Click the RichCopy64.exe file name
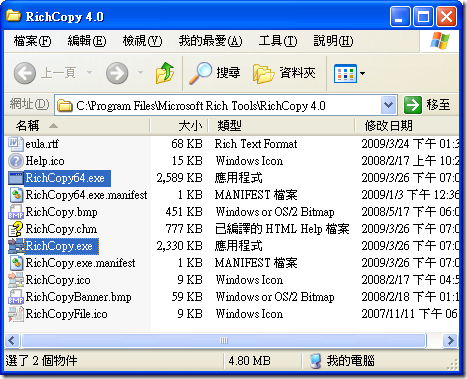 click(x=65, y=178)
